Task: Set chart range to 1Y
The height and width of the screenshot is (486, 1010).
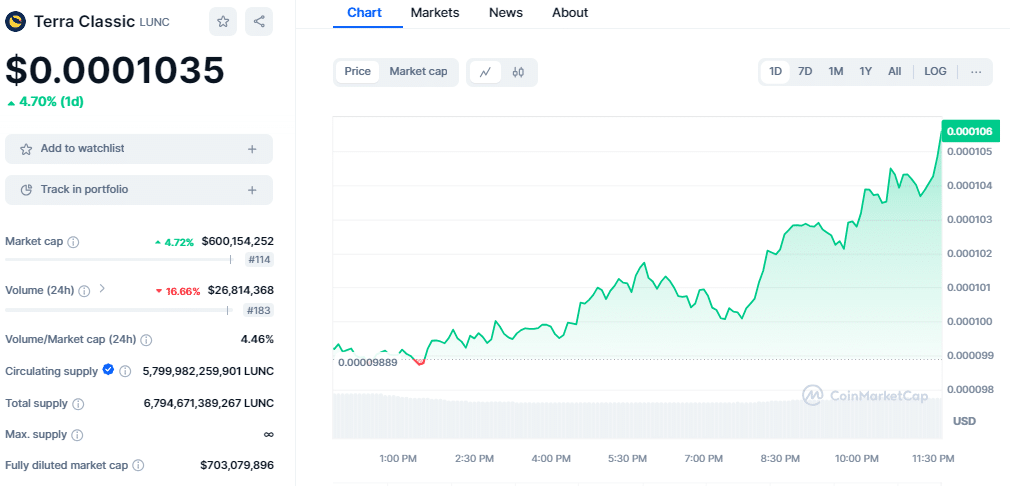Action: tap(866, 71)
